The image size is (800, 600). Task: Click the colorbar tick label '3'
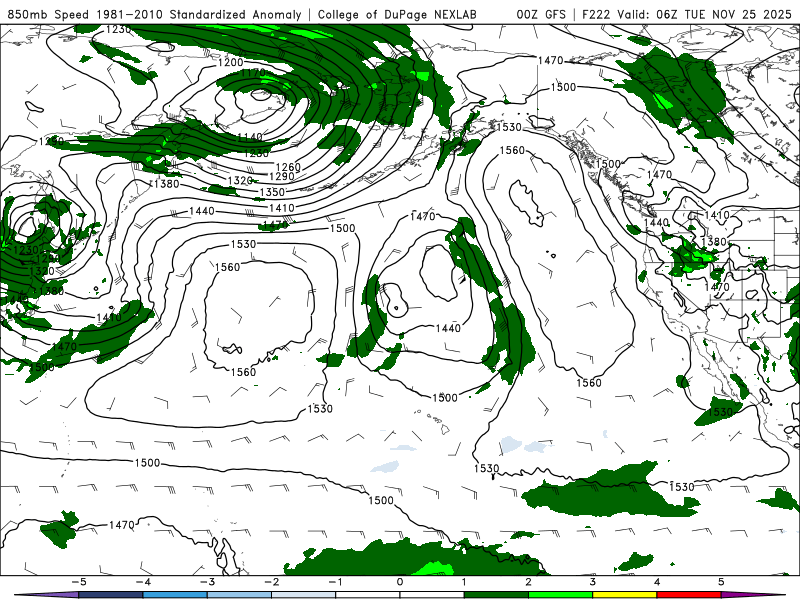click(592, 582)
